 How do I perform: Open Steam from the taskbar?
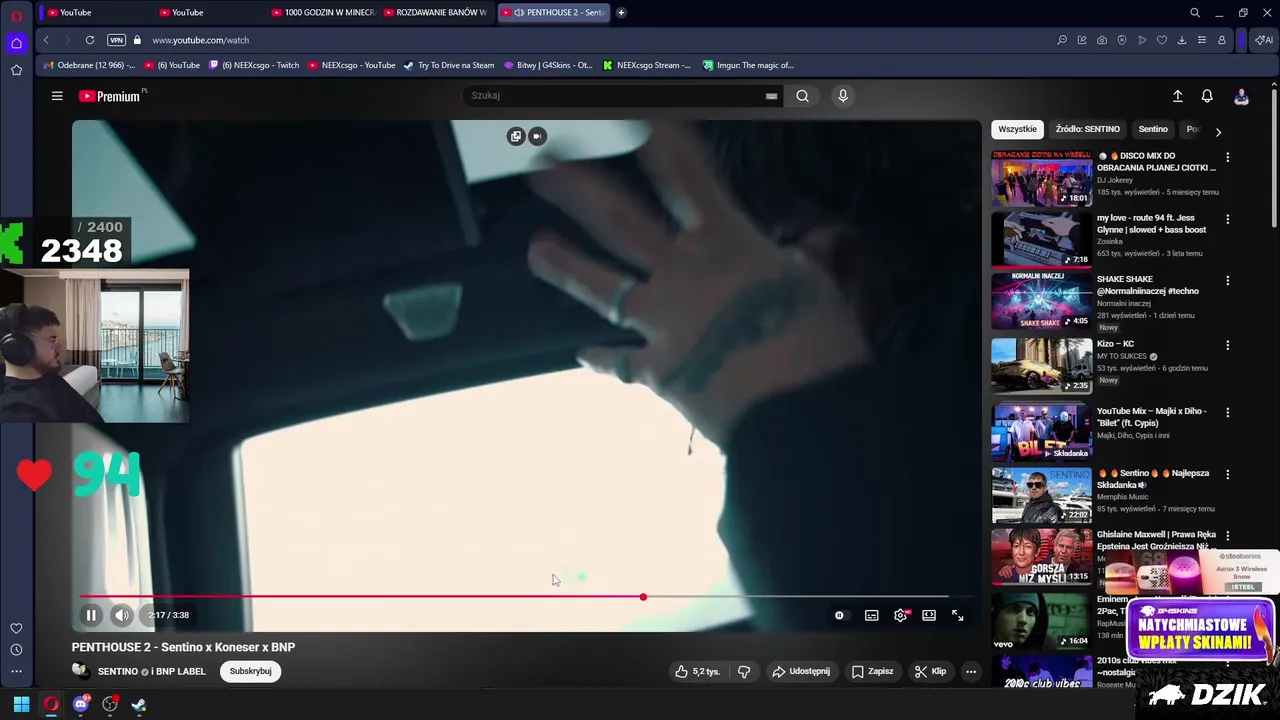click(139, 704)
